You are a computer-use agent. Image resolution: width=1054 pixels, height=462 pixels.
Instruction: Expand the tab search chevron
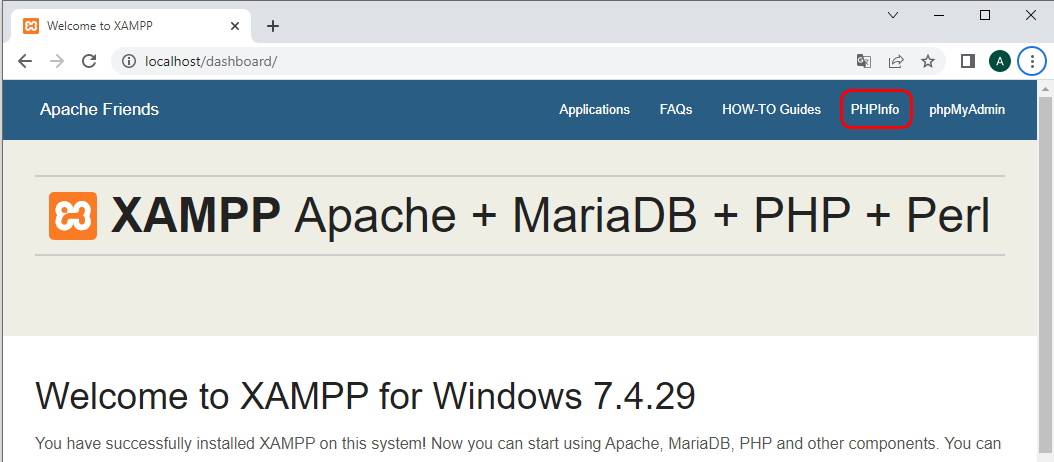[x=893, y=15]
